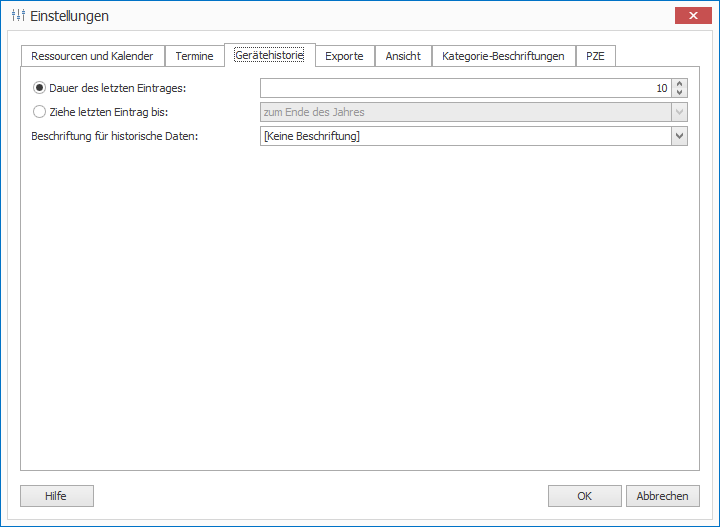Click into the duration number input field

pos(460,88)
